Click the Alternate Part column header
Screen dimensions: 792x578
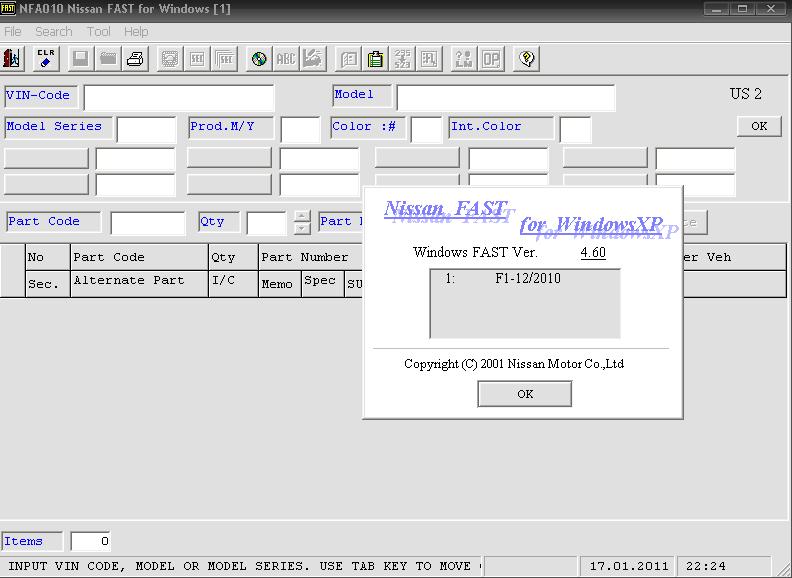coord(139,283)
